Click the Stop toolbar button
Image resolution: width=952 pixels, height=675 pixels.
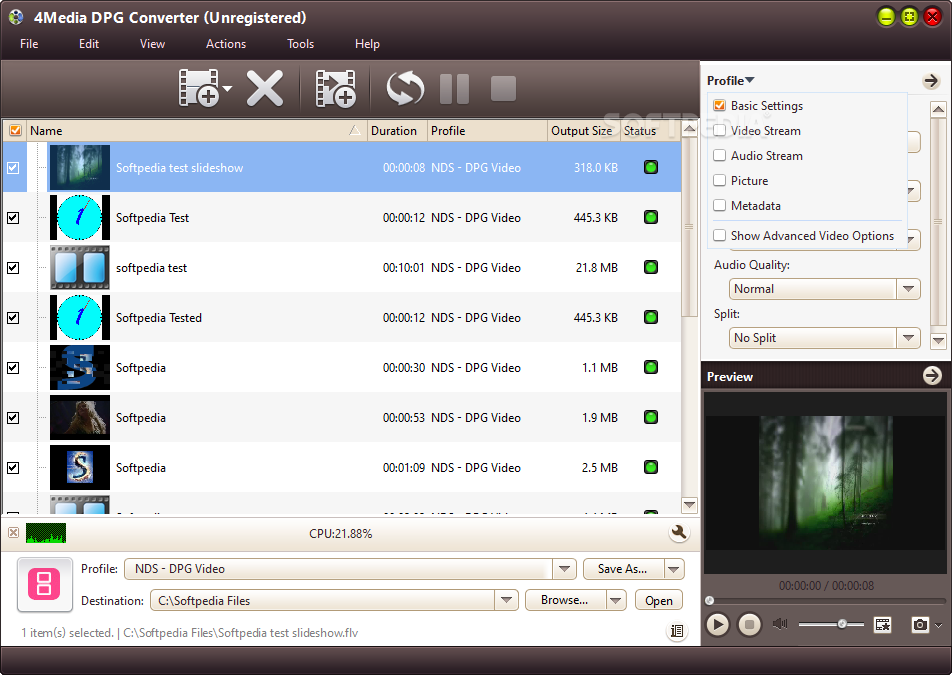point(503,89)
